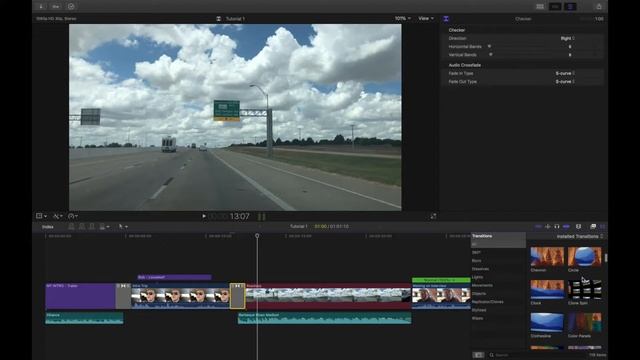The height and width of the screenshot is (360, 640).
Task: Select the All transitions category
Action: (498, 244)
